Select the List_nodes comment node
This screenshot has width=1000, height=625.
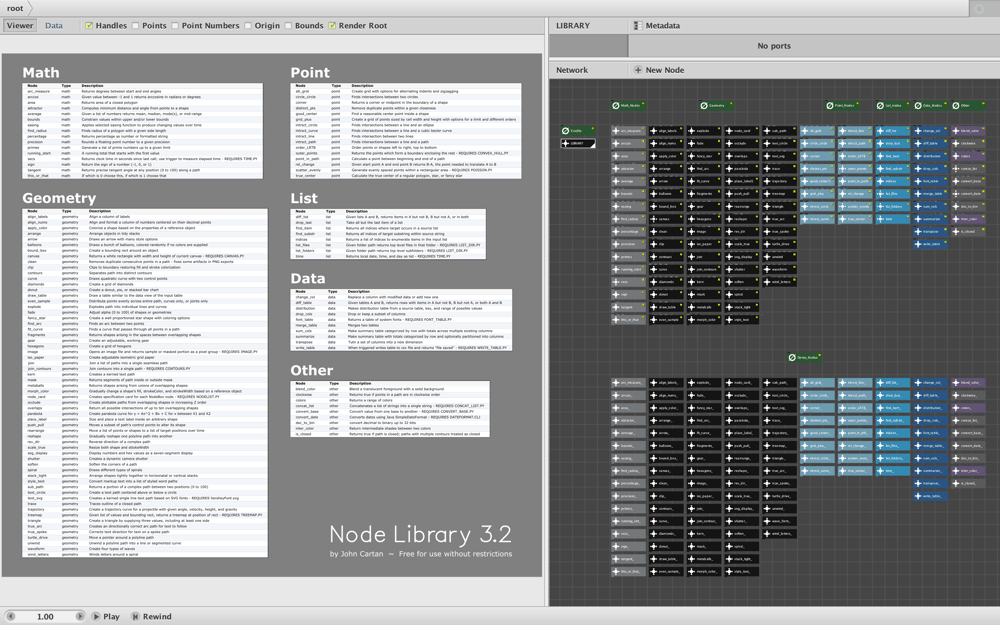click(892, 105)
